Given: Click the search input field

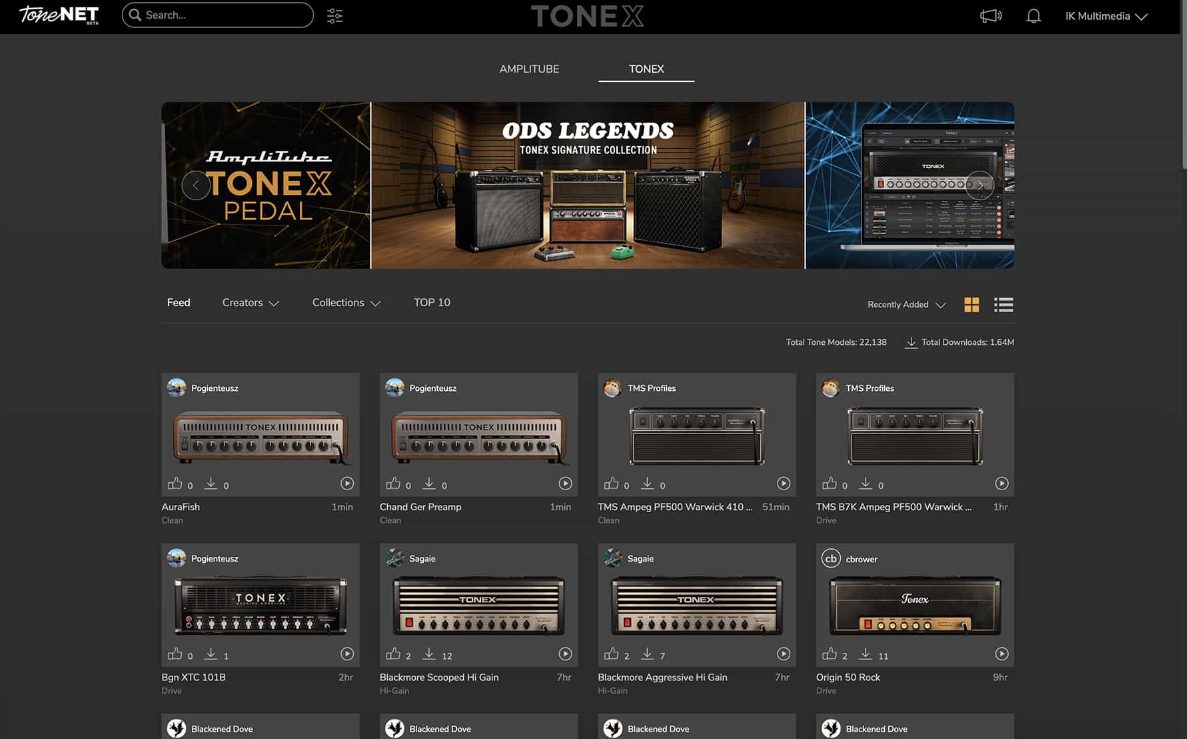Looking at the screenshot, I should click(x=225, y=15).
